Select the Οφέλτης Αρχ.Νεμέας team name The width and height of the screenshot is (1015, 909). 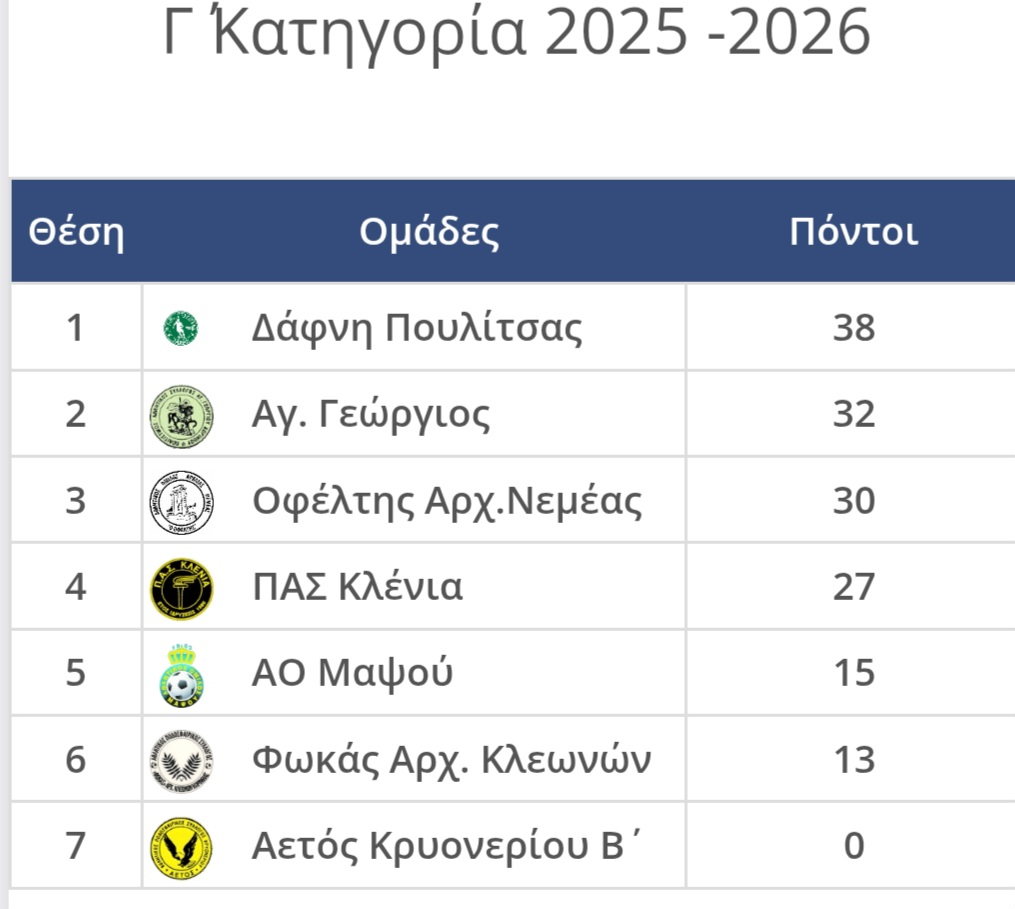pos(446,500)
